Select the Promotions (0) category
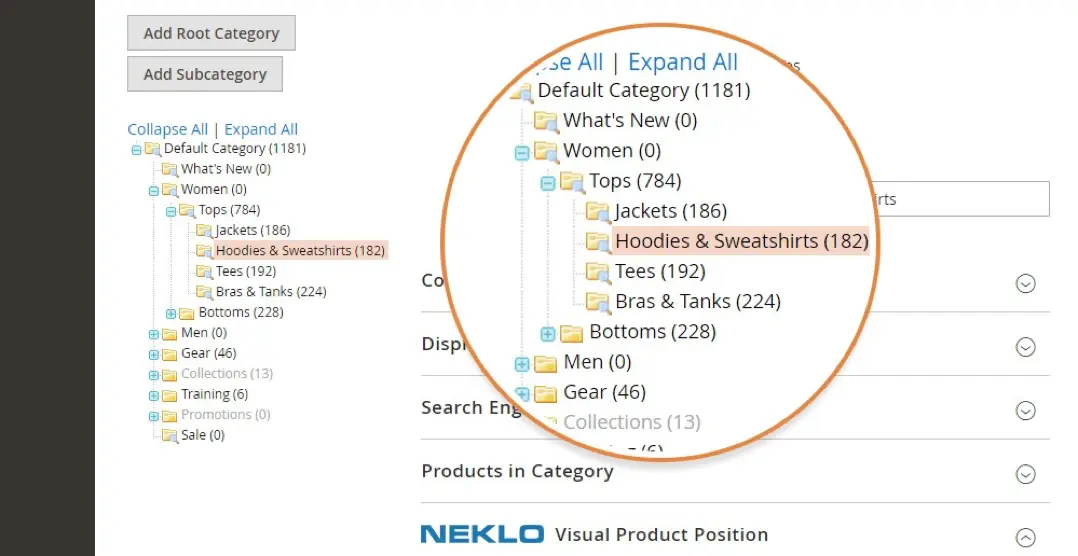 click(x=225, y=415)
